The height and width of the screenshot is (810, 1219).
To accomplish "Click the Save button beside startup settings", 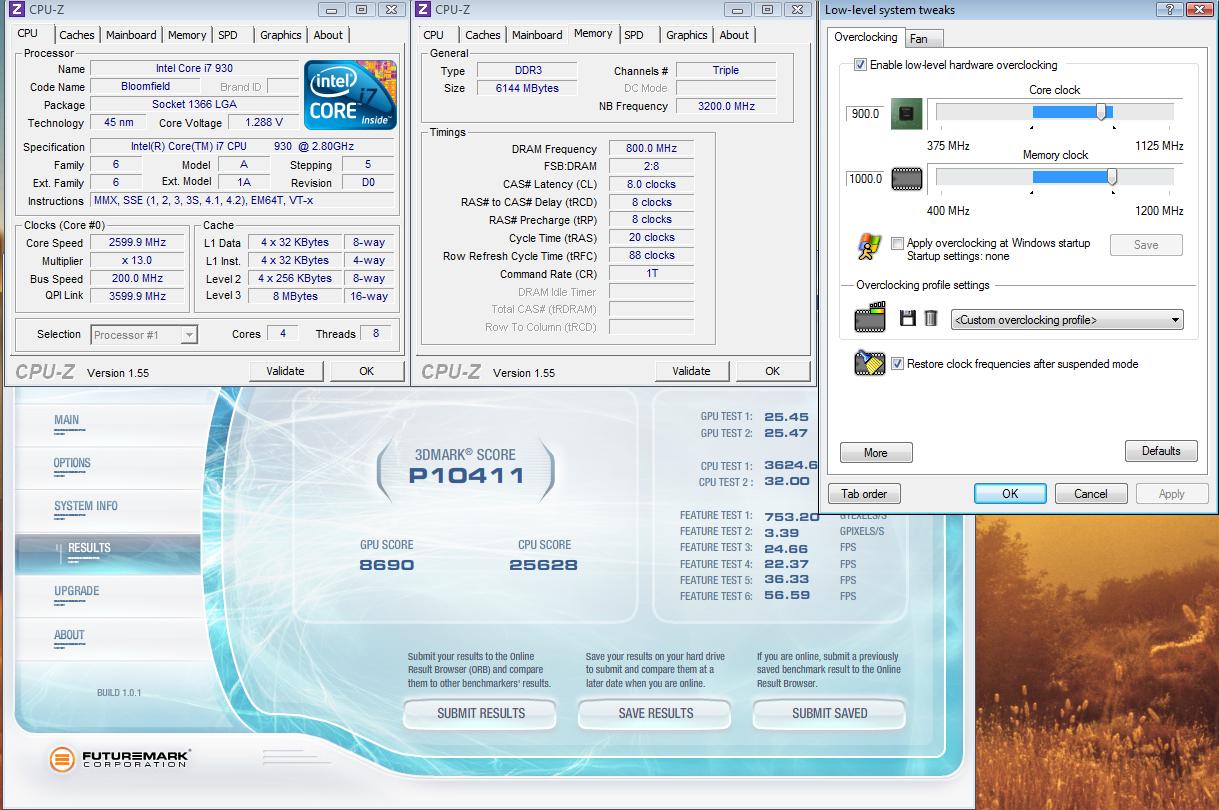I will click(x=1146, y=245).
